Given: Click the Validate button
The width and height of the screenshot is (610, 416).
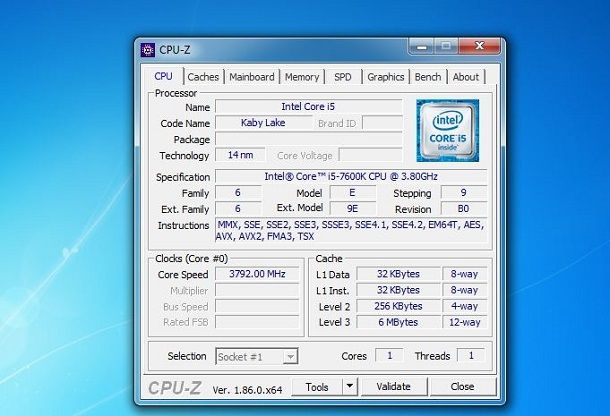Looking at the screenshot, I should click(394, 387).
